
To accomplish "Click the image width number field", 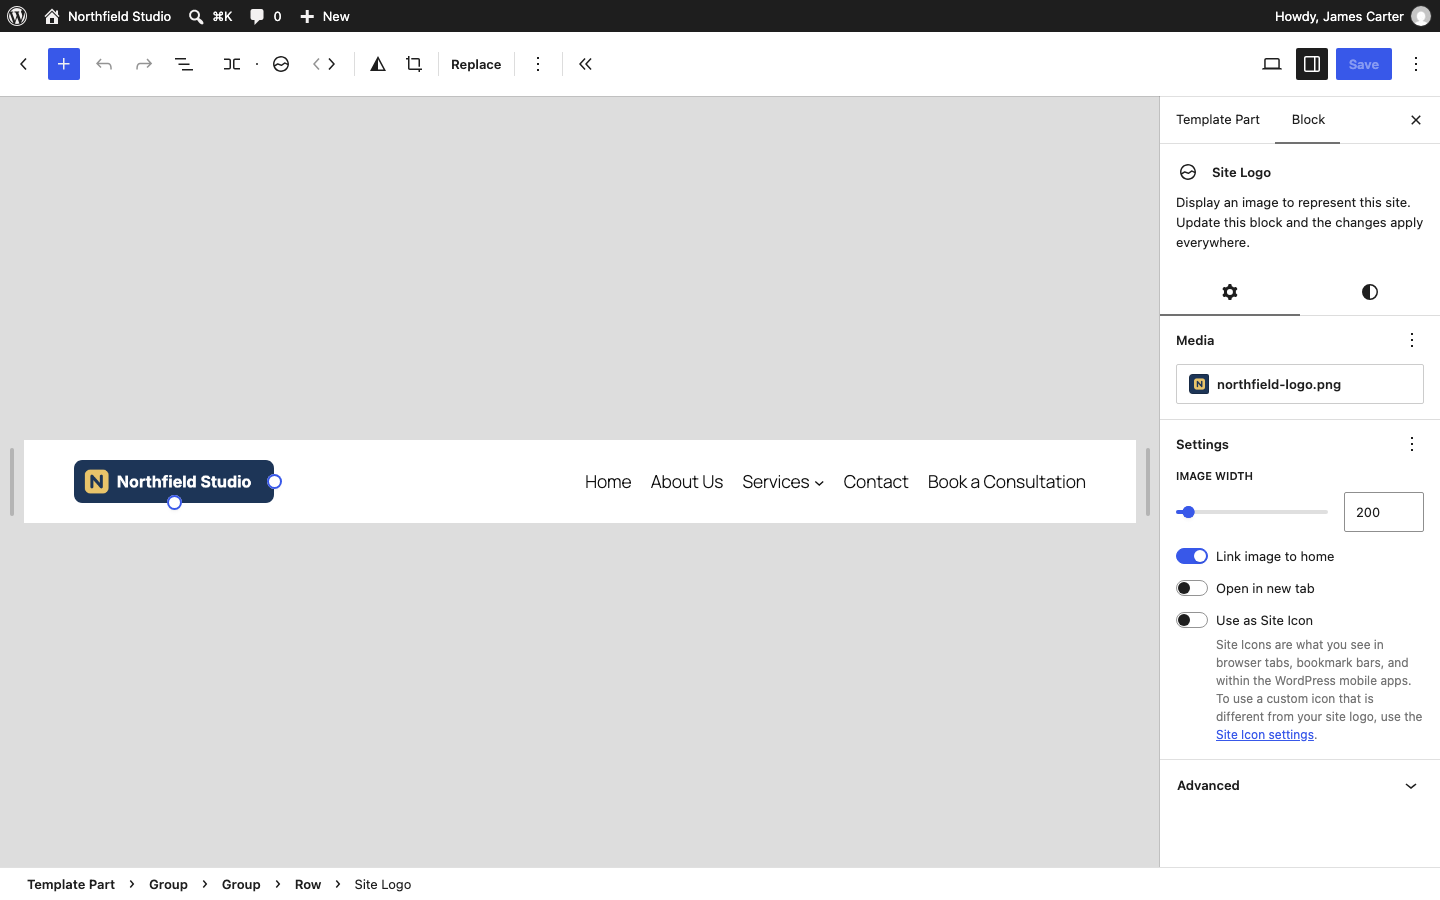I will (1384, 512).
